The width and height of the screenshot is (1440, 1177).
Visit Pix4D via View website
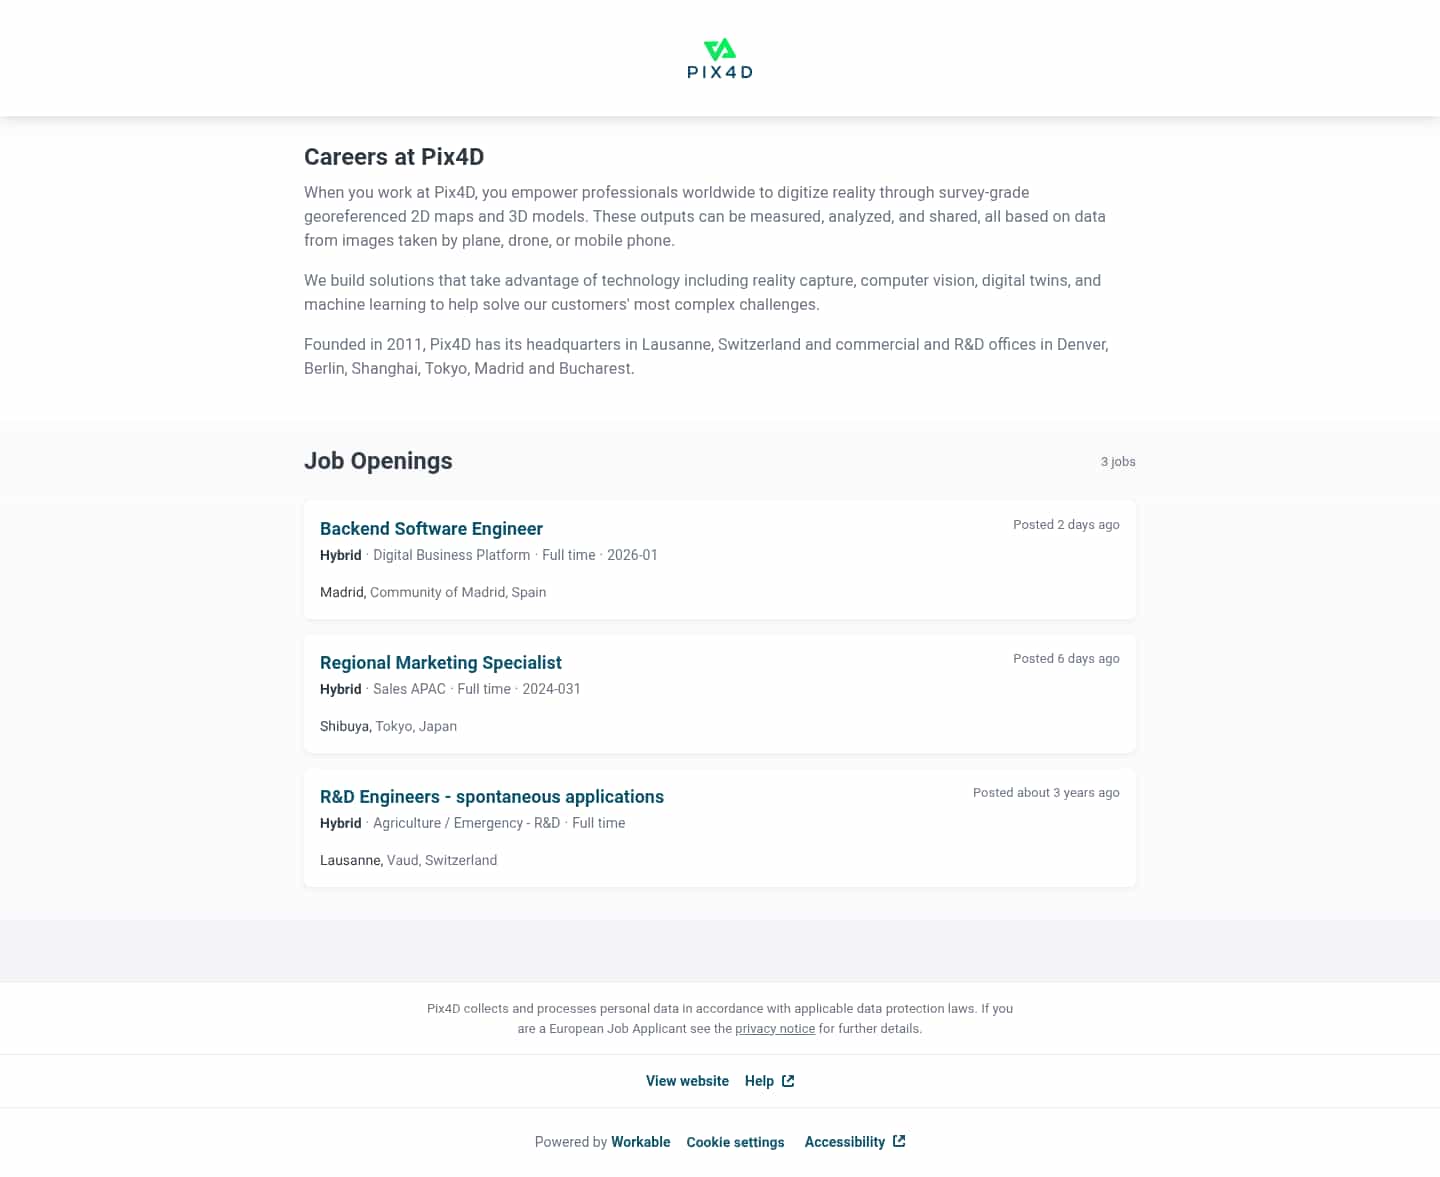tap(687, 1081)
